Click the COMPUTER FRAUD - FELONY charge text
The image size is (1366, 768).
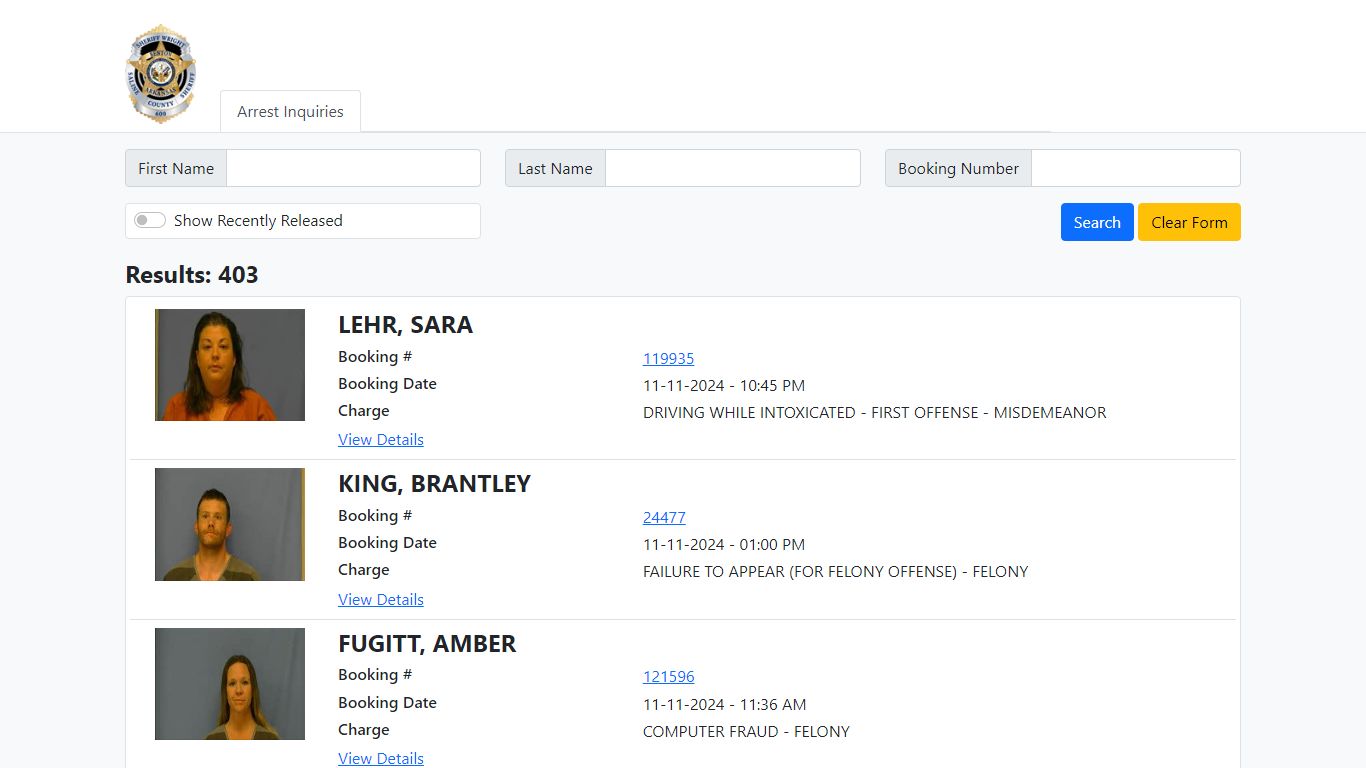pyautogui.click(x=746, y=731)
